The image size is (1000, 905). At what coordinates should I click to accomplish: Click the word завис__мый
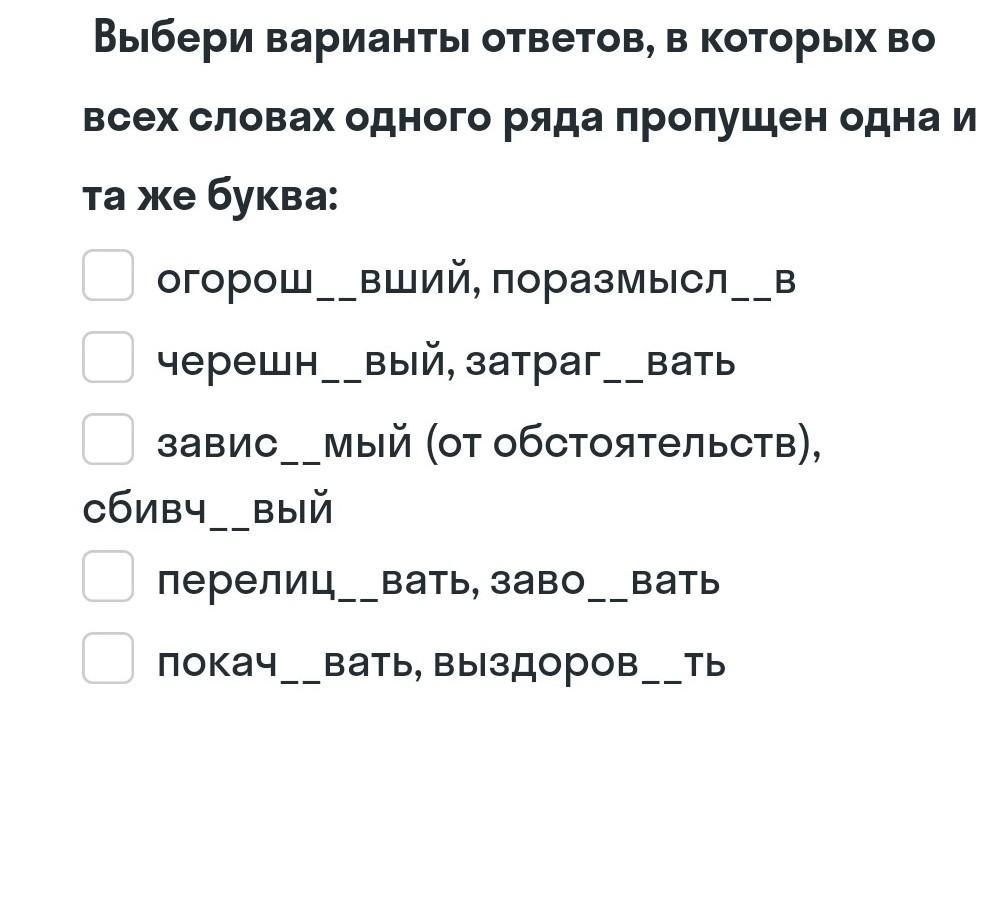pos(284,443)
